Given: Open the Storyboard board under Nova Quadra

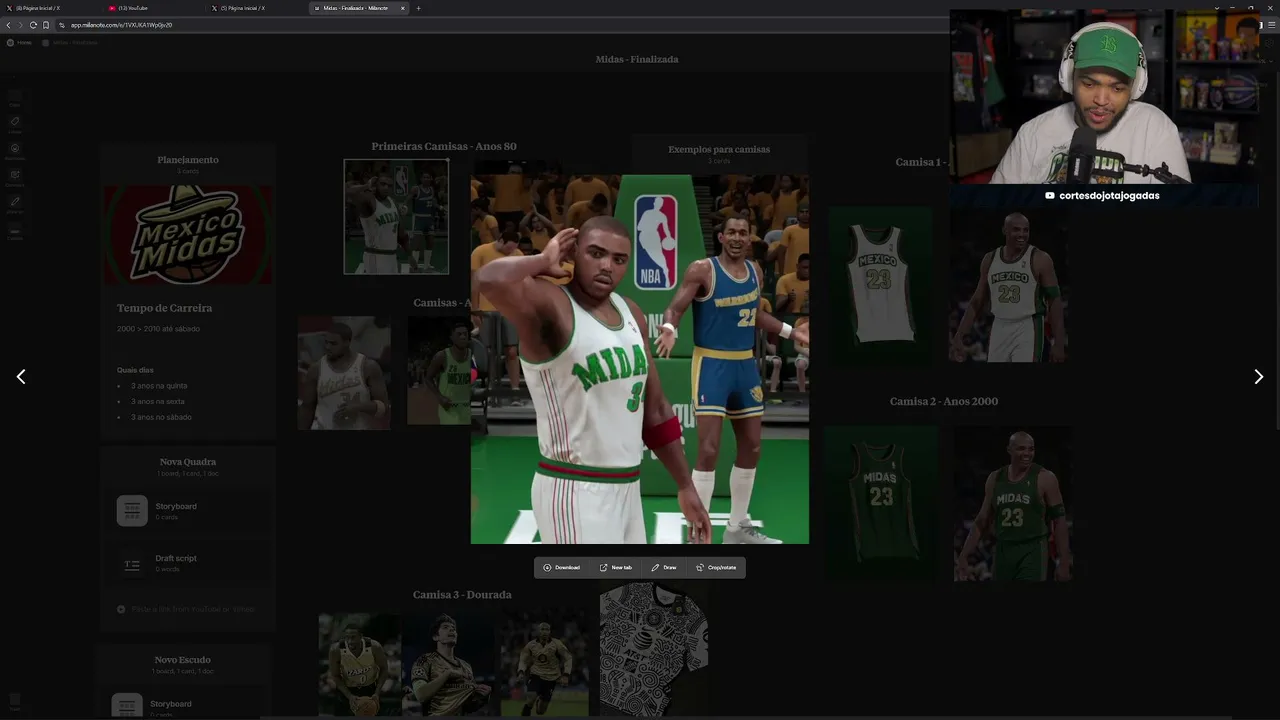Looking at the screenshot, I should [x=132, y=511].
